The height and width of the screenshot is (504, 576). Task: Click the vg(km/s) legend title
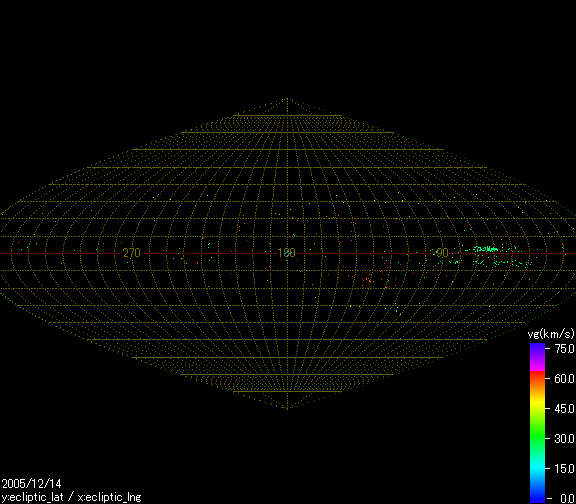(551, 334)
